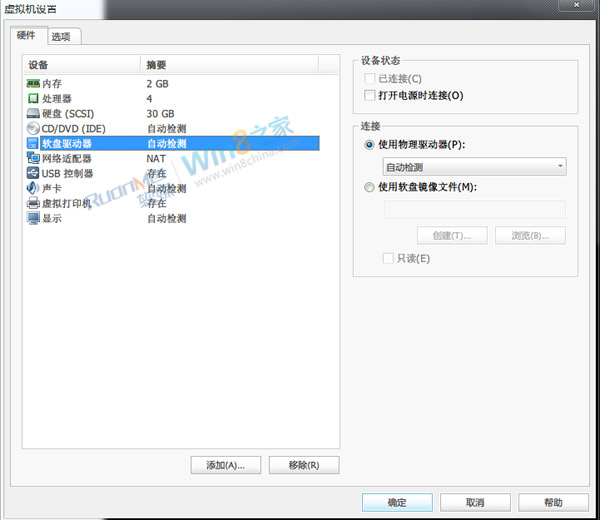Click the 30 GB hard disk summary
Image resolution: width=600 pixels, height=520 pixels.
pyautogui.click(x=160, y=114)
